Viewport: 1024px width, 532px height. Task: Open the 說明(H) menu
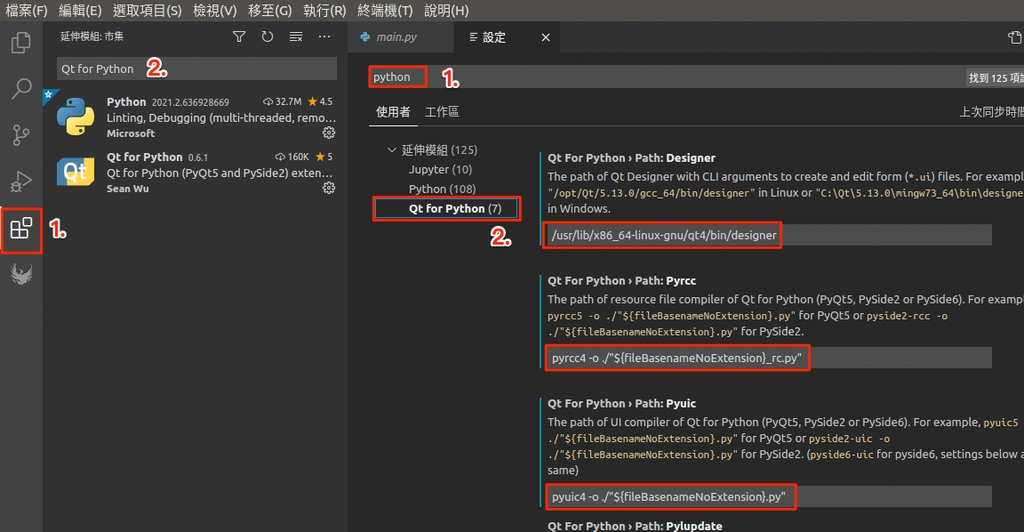tap(446, 10)
